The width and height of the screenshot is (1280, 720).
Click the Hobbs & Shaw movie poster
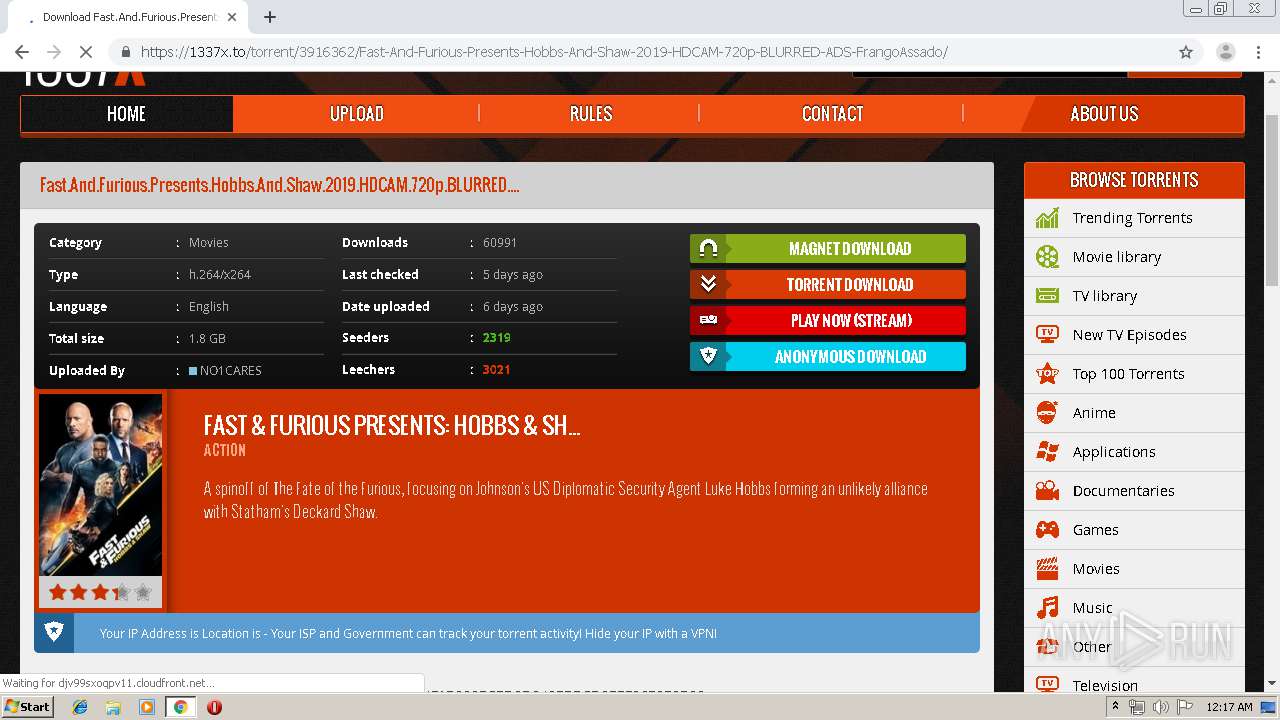100,485
